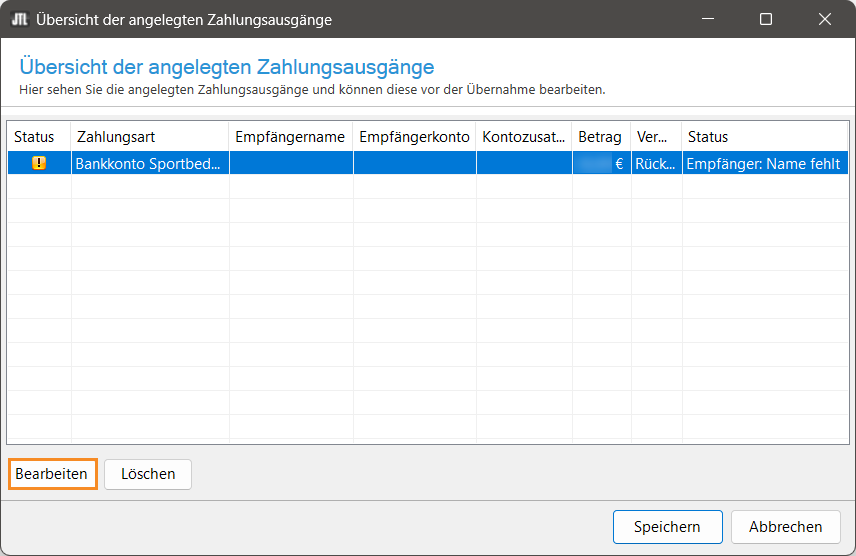
Task: Sort the table by Betrag column
Action: click(x=600, y=137)
